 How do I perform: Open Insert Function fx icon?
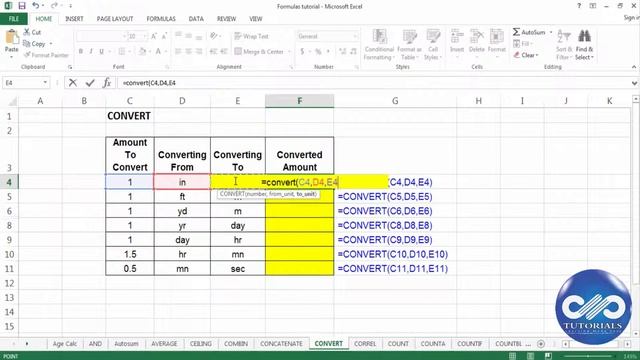[x=107, y=83]
